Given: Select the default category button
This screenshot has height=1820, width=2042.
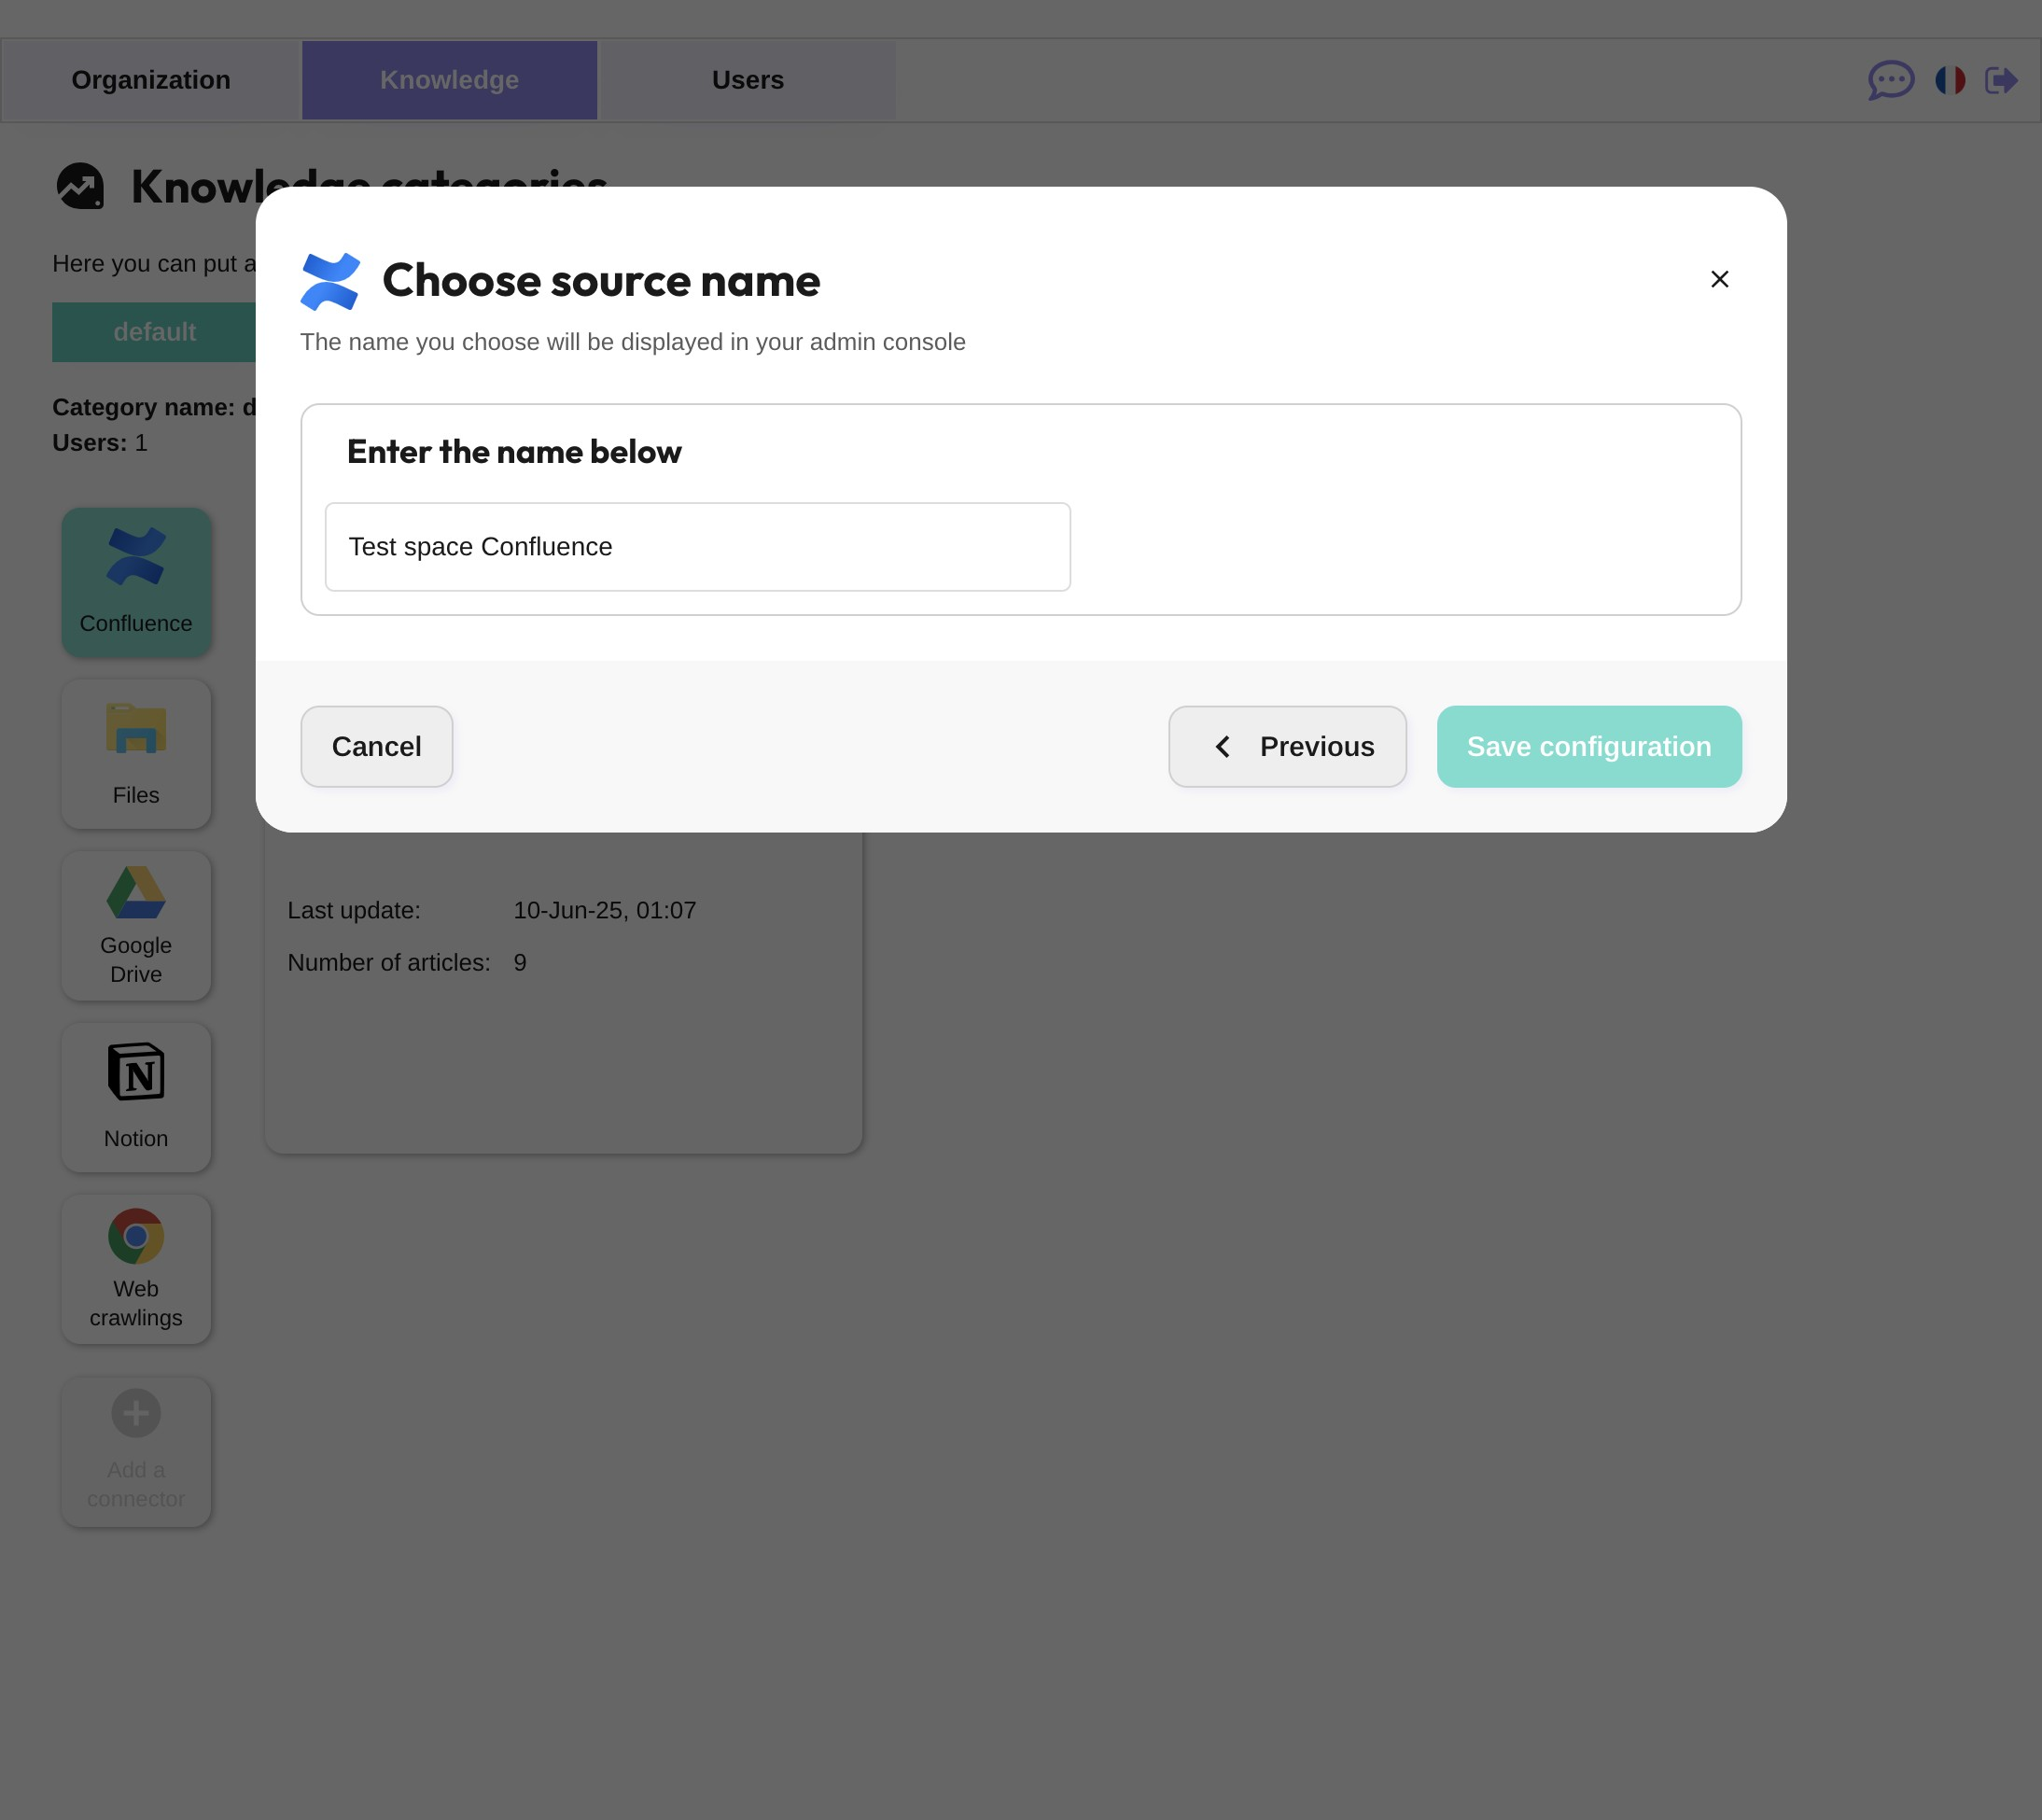Looking at the screenshot, I should pyautogui.click(x=154, y=332).
